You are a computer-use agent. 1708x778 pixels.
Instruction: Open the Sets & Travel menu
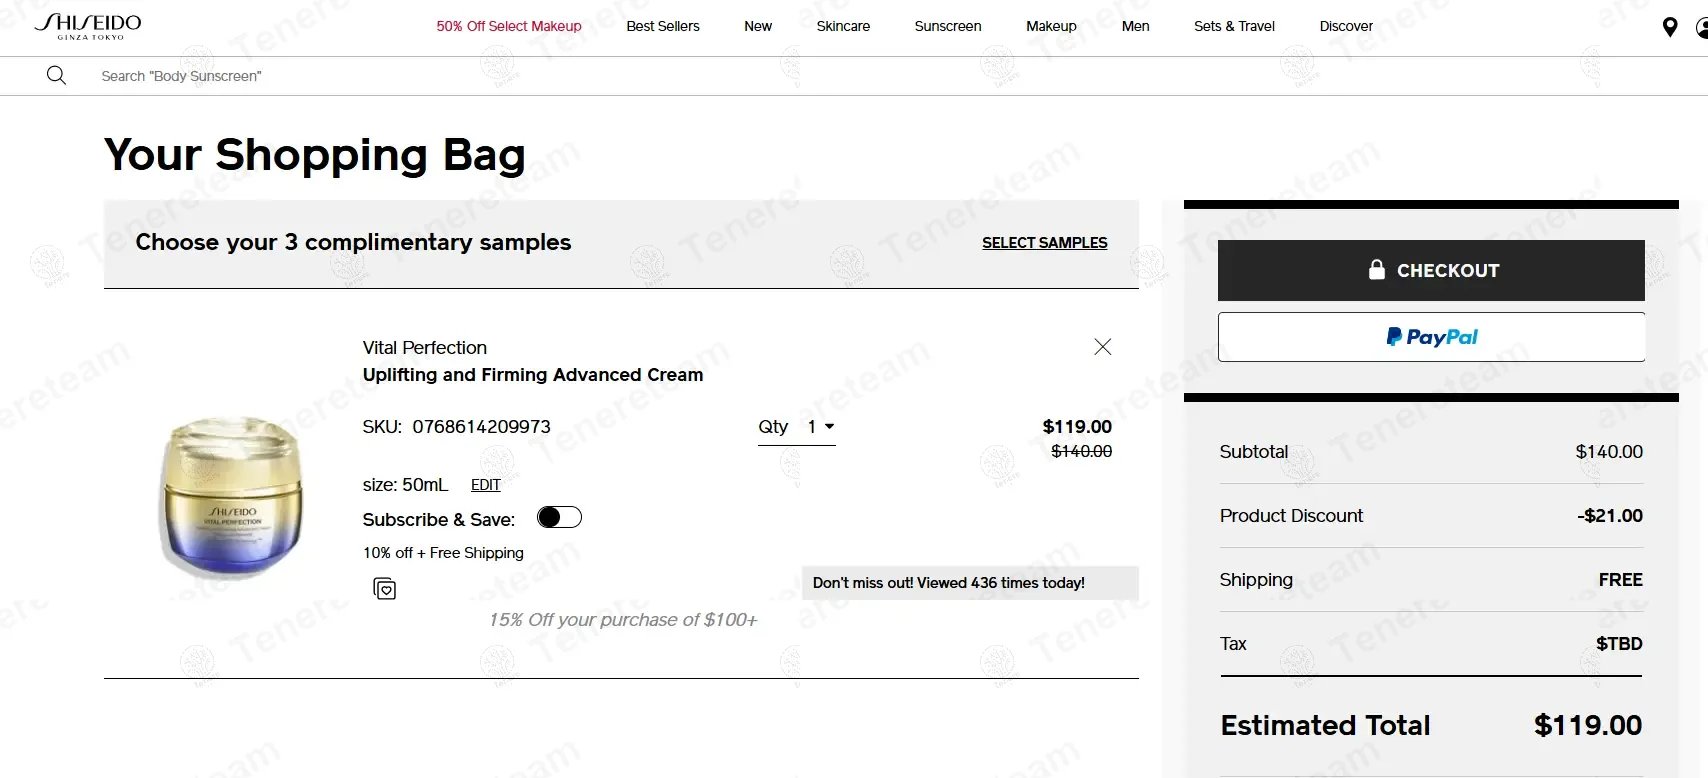pos(1234,26)
